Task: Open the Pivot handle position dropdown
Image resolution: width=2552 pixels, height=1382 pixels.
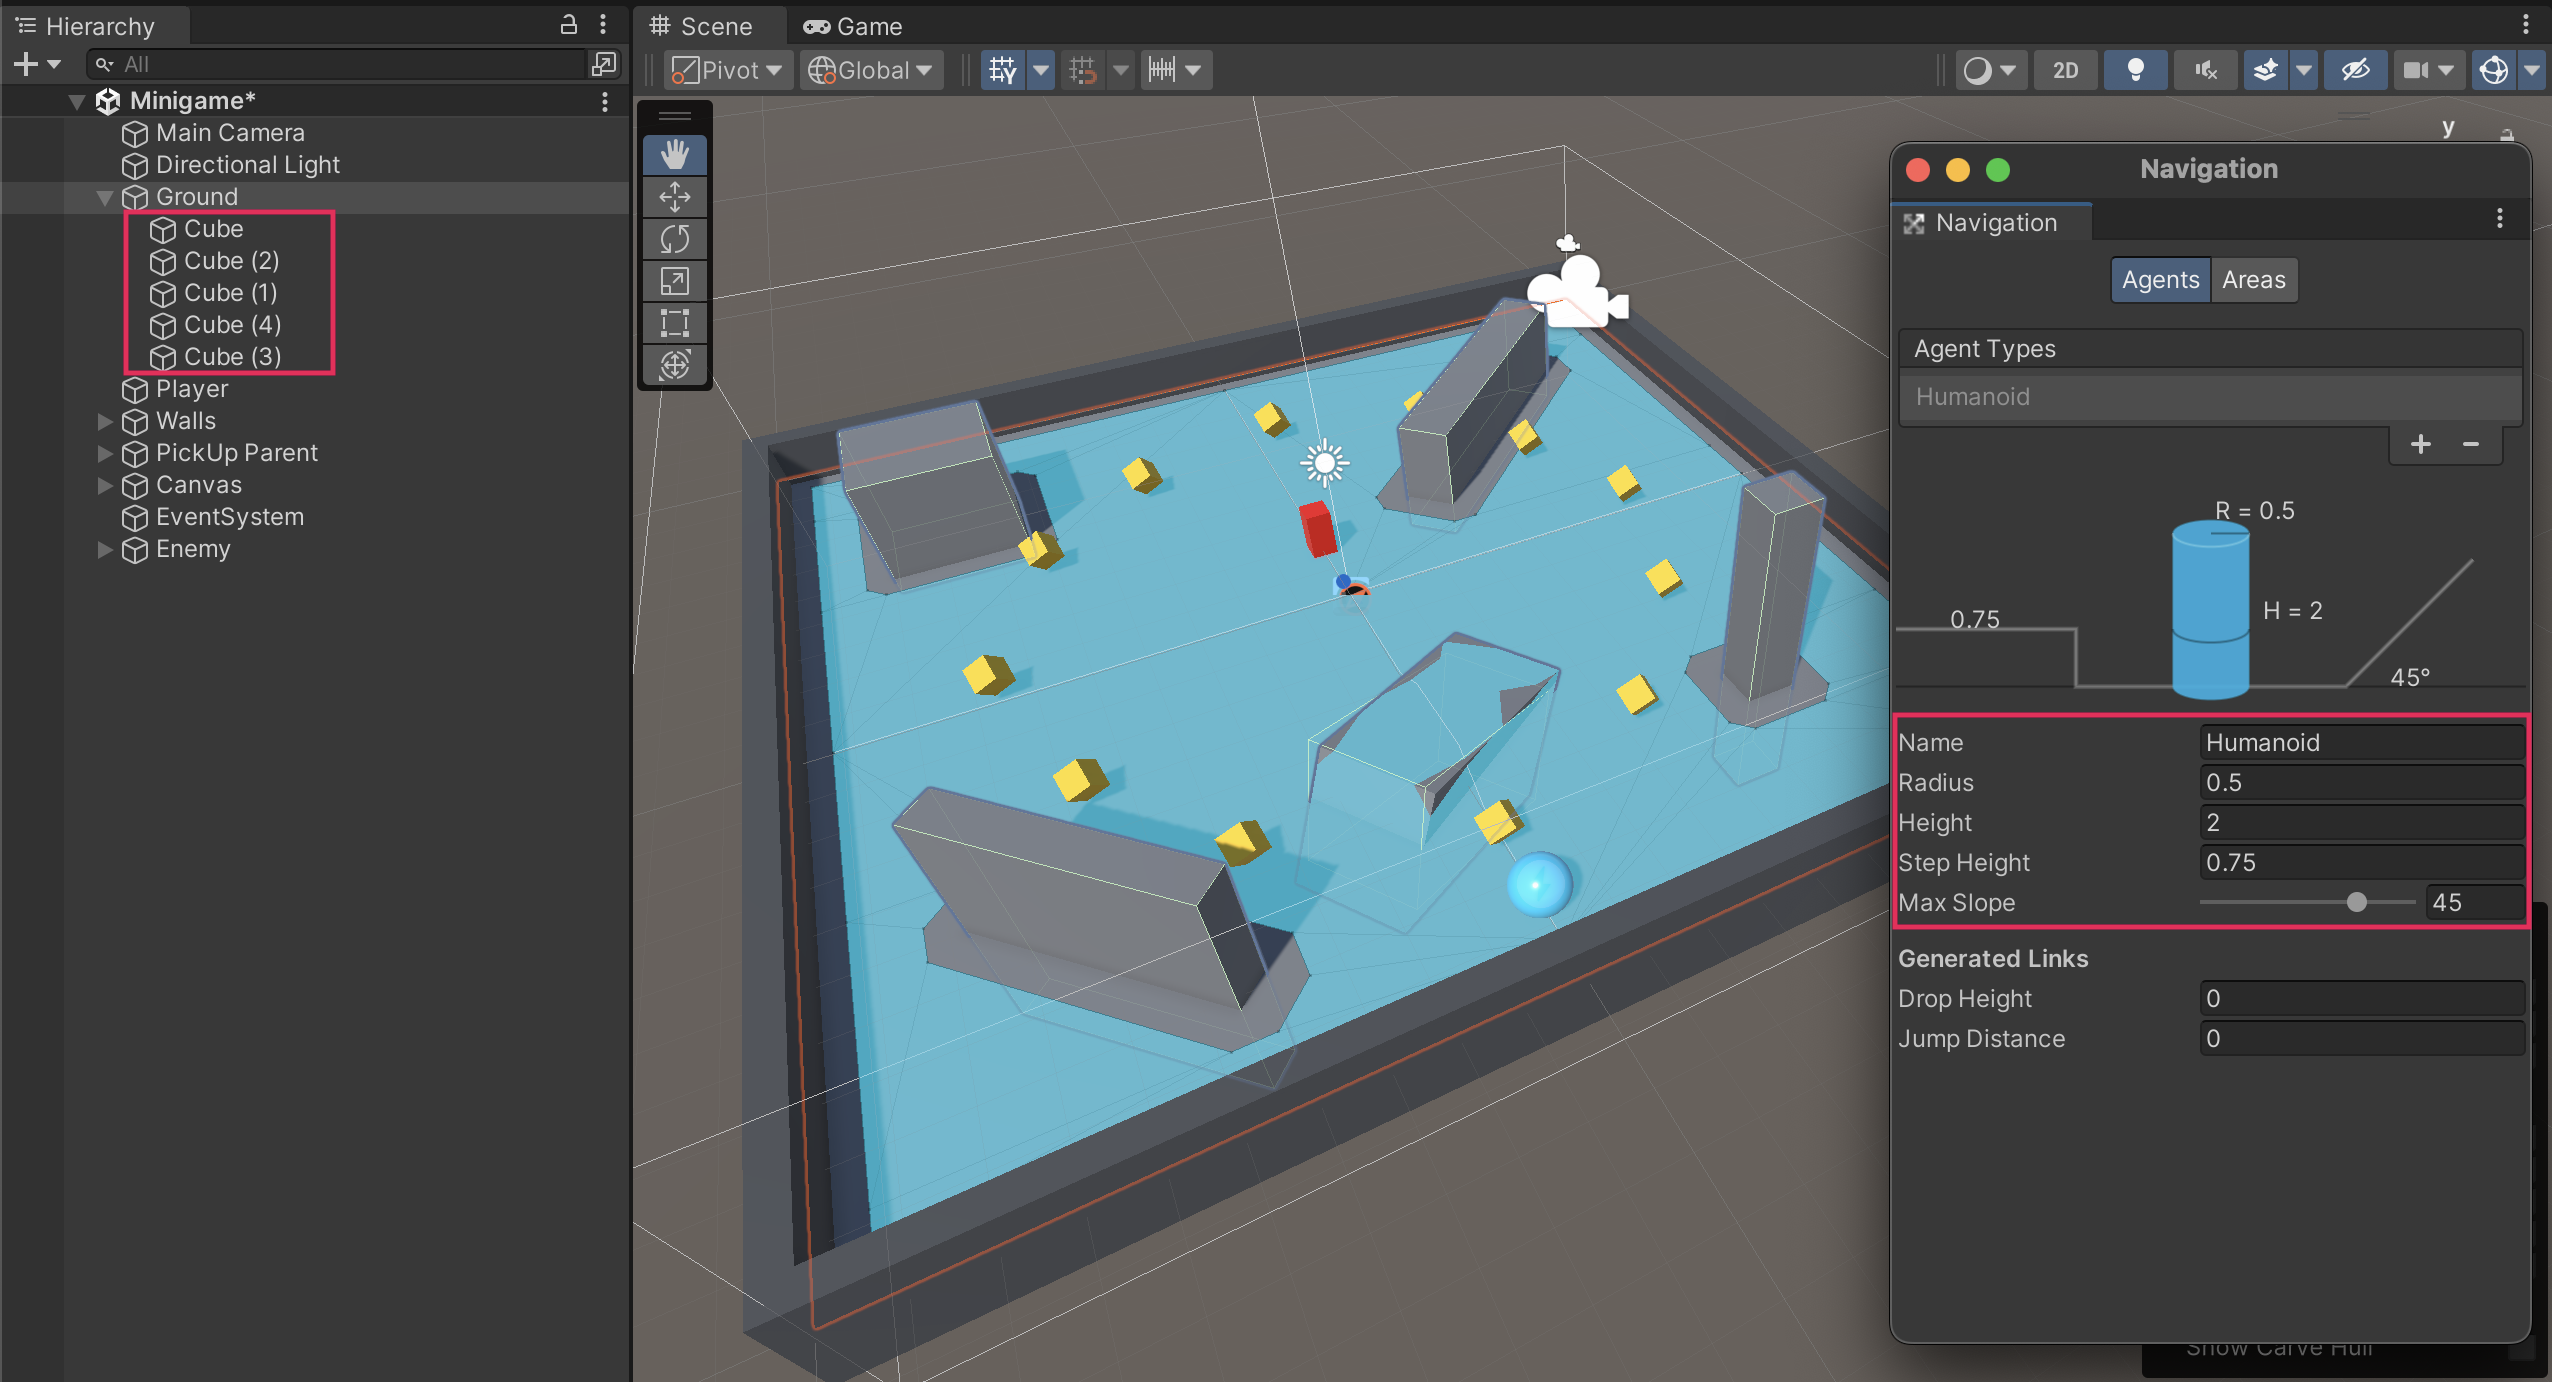Action: click(728, 70)
